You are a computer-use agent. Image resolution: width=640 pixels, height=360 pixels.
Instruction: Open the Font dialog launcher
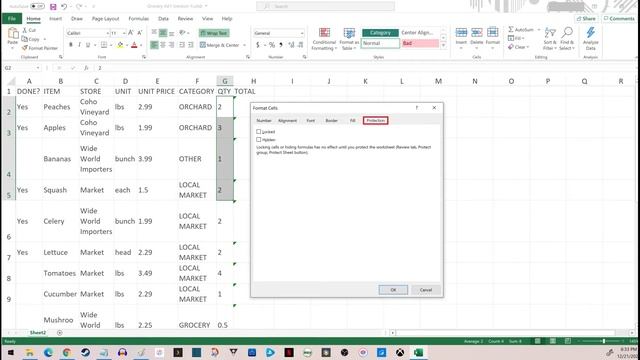(144, 58)
